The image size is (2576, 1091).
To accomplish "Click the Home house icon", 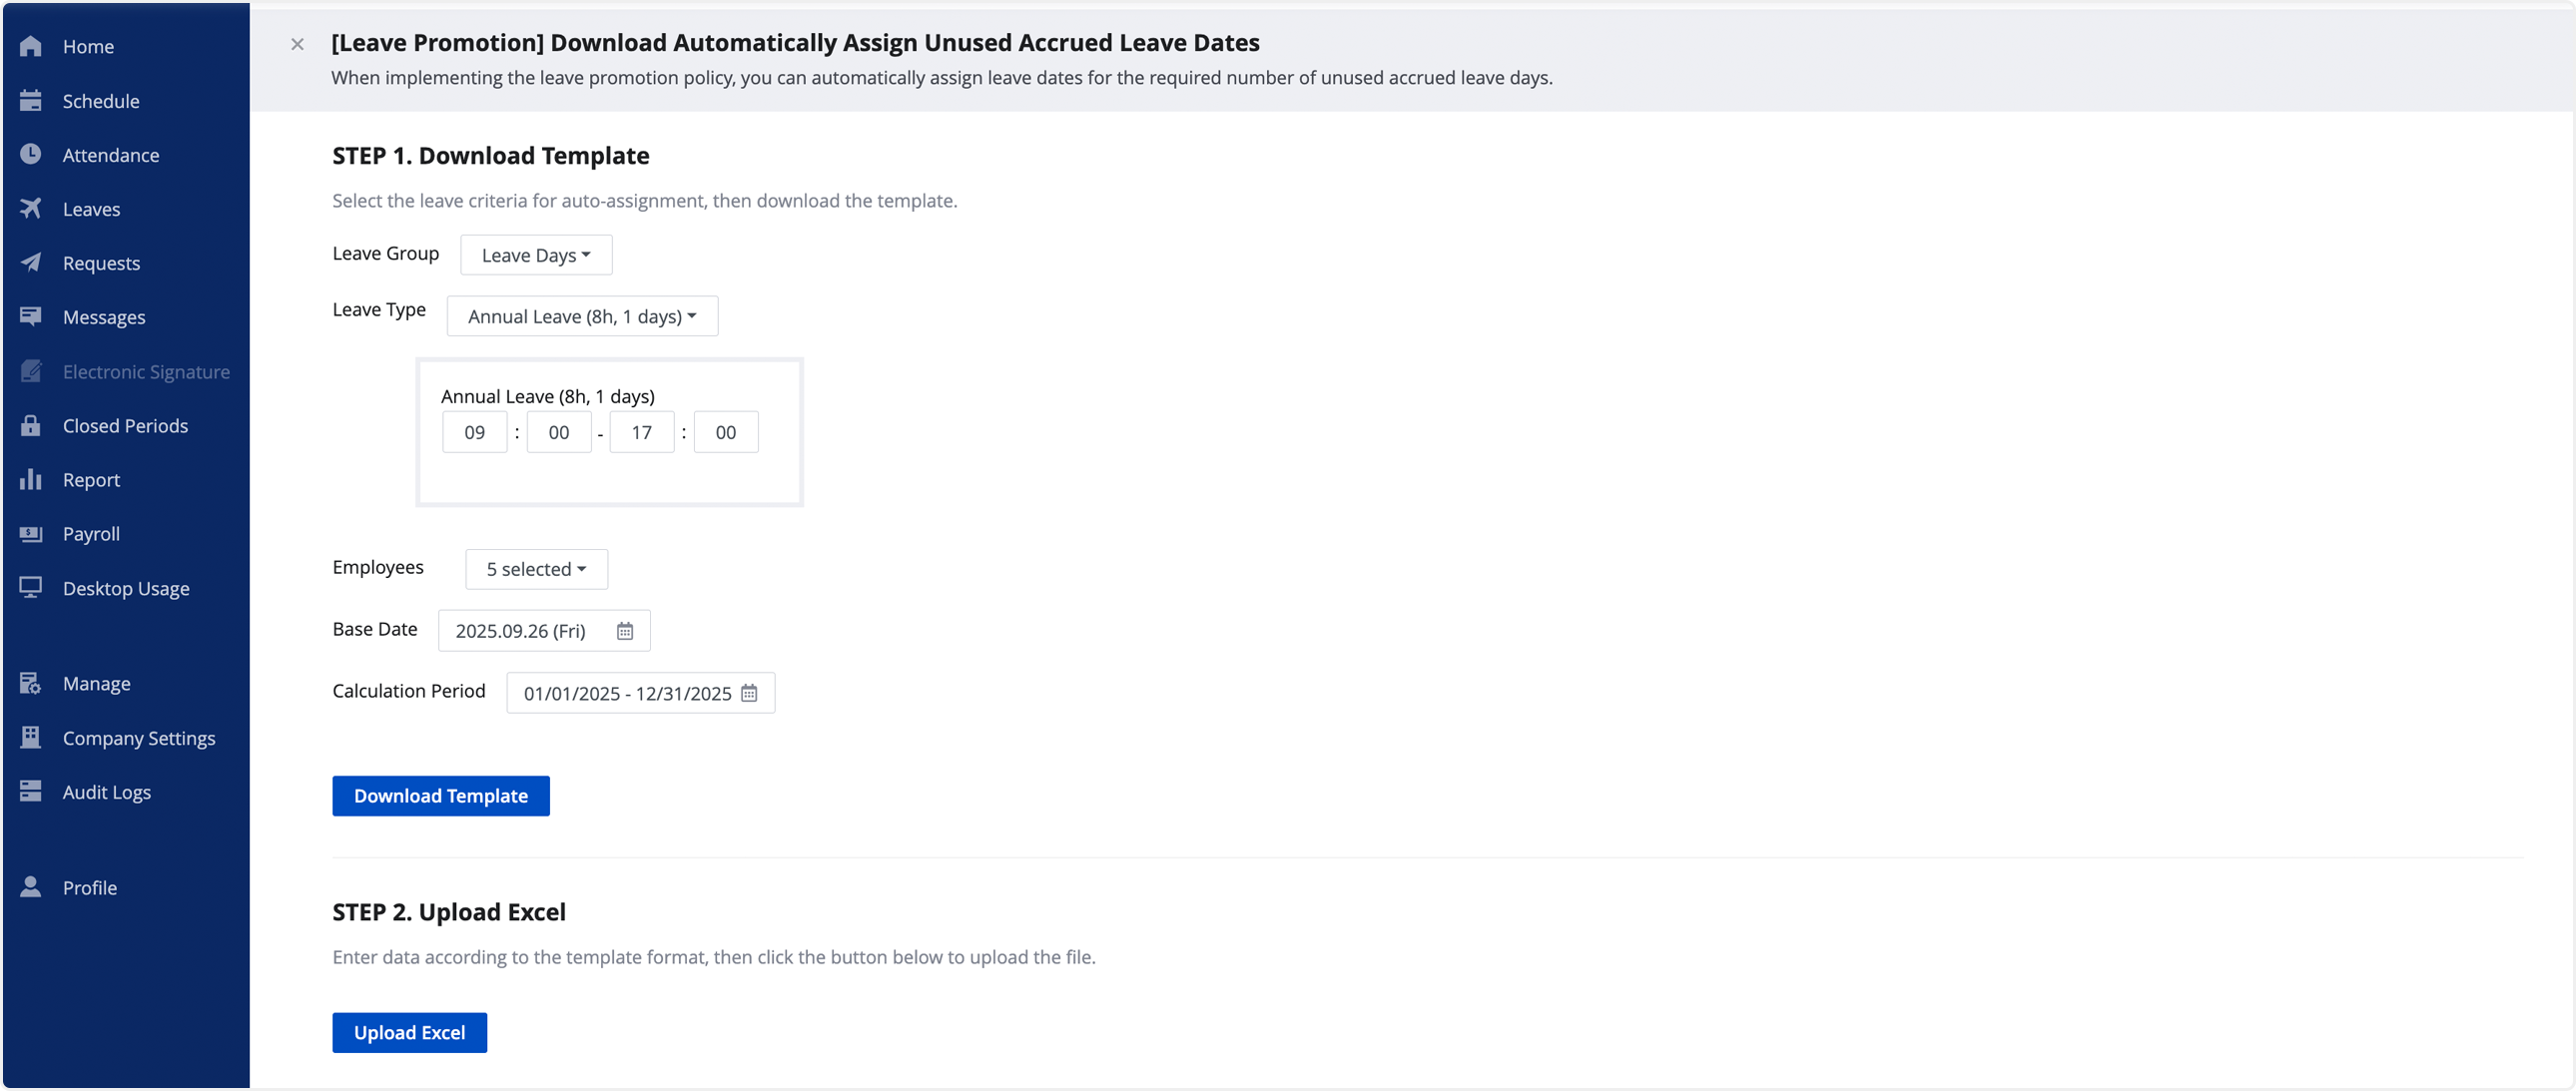I will [31, 47].
